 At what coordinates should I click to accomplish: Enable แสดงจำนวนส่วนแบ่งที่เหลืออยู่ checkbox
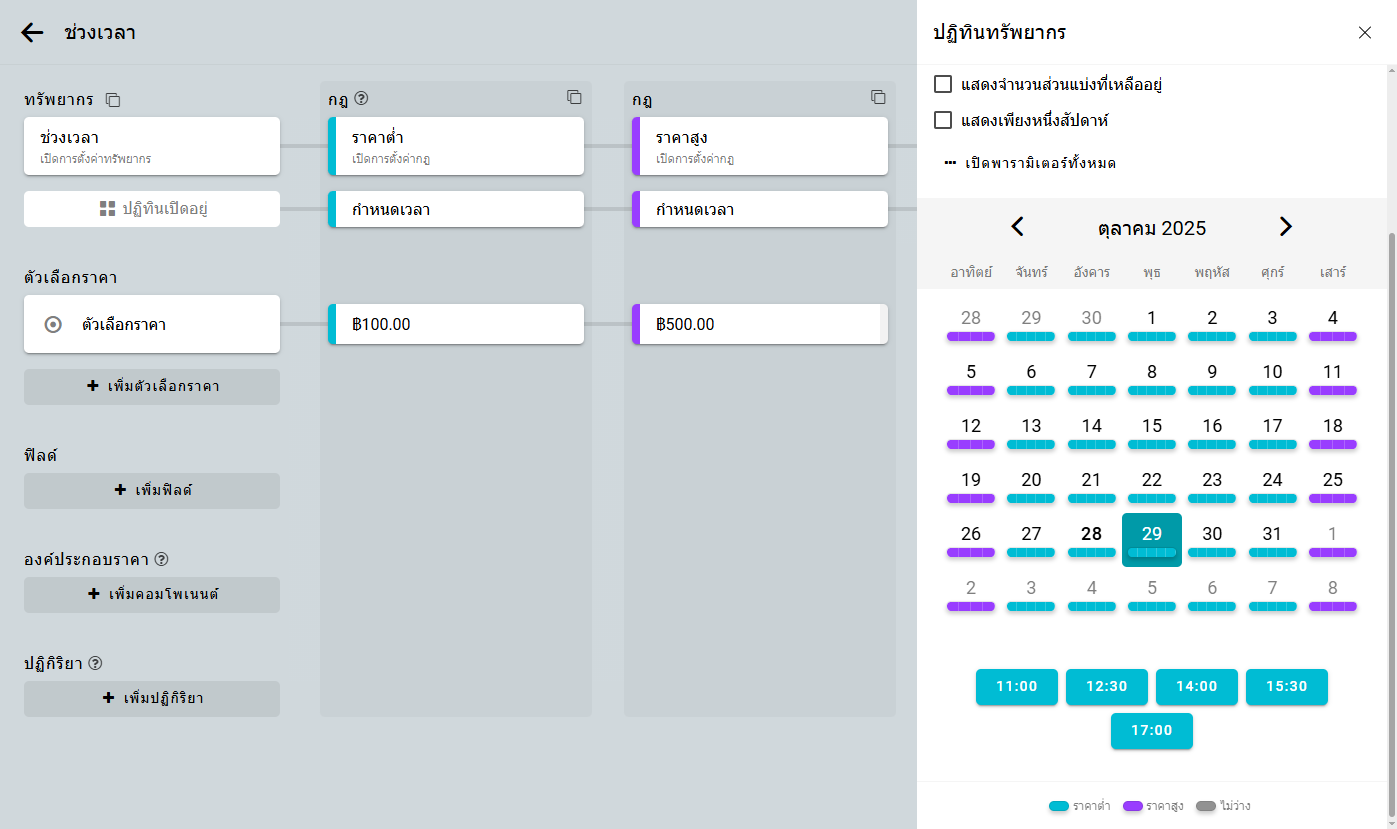[943, 84]
